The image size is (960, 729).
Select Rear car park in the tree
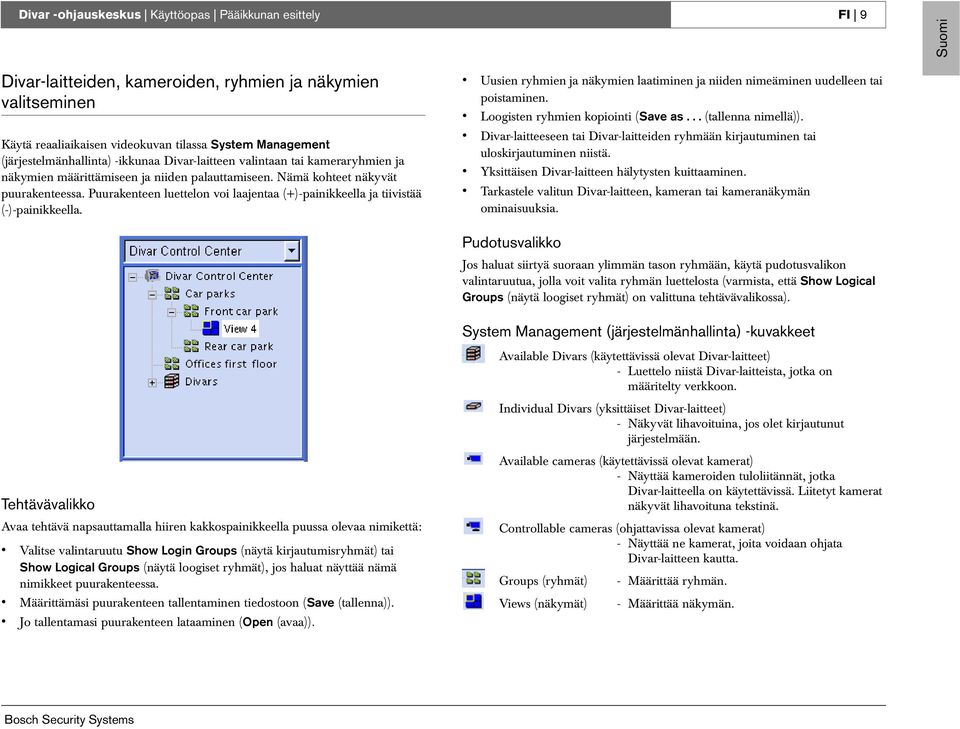click(x=239, y=346)
